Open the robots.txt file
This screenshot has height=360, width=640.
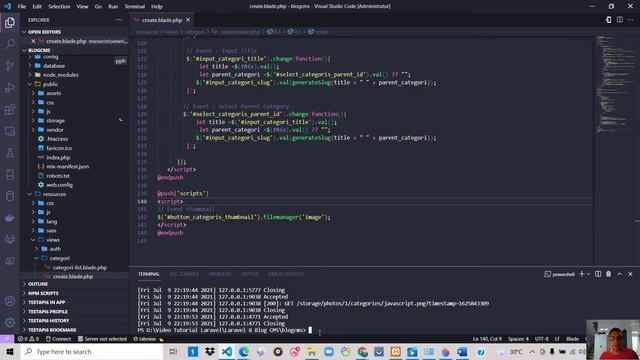(58, 176)
